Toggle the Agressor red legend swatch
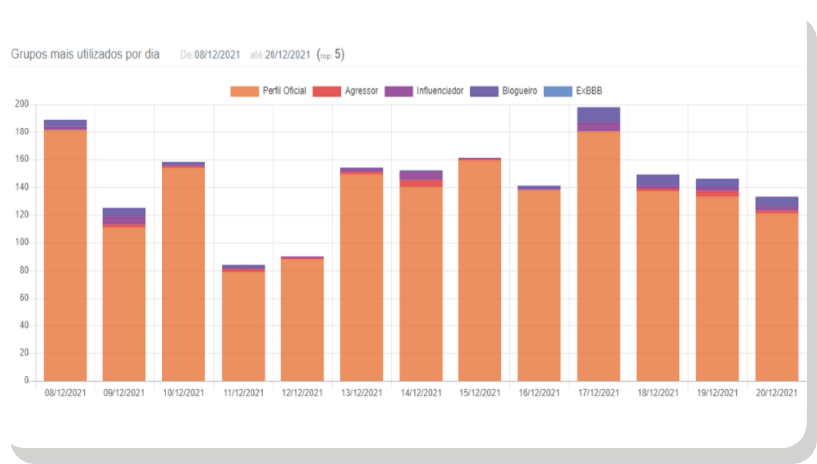The height and width of the screenshot is (464, 817). (327, 91)
